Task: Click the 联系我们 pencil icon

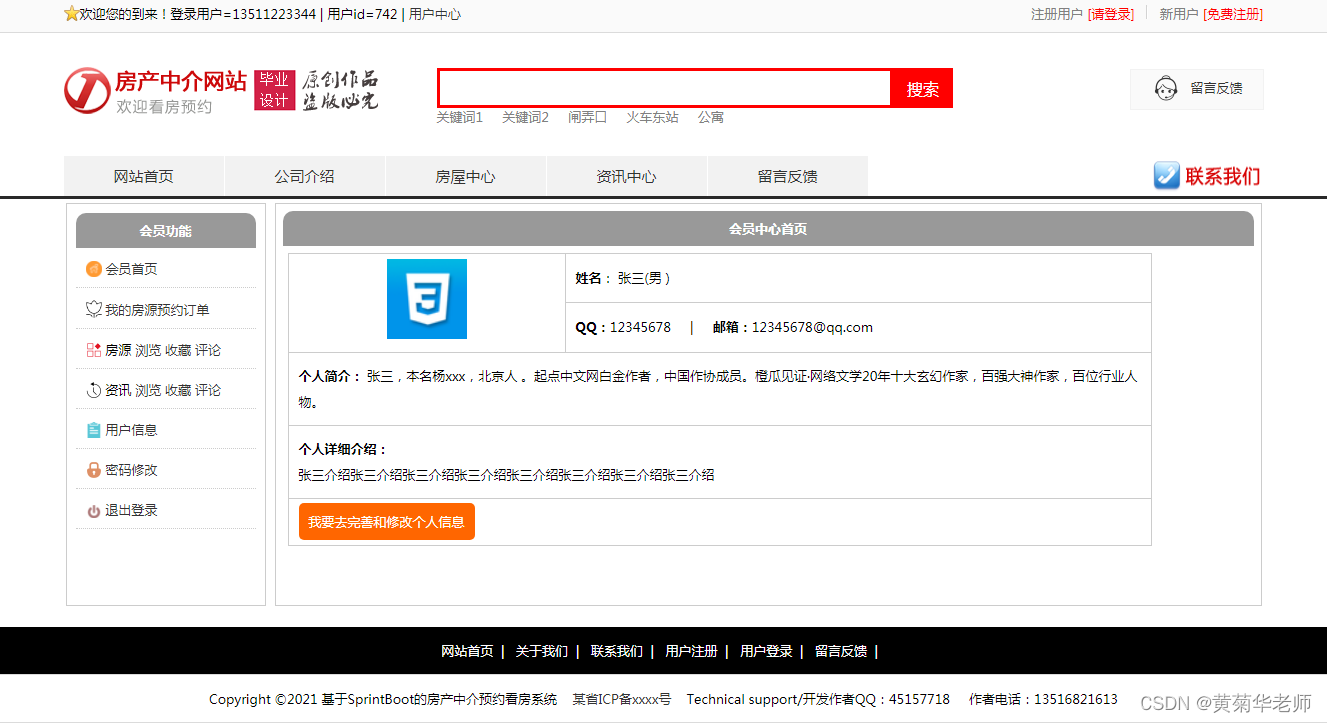Action: (1166, 175)
